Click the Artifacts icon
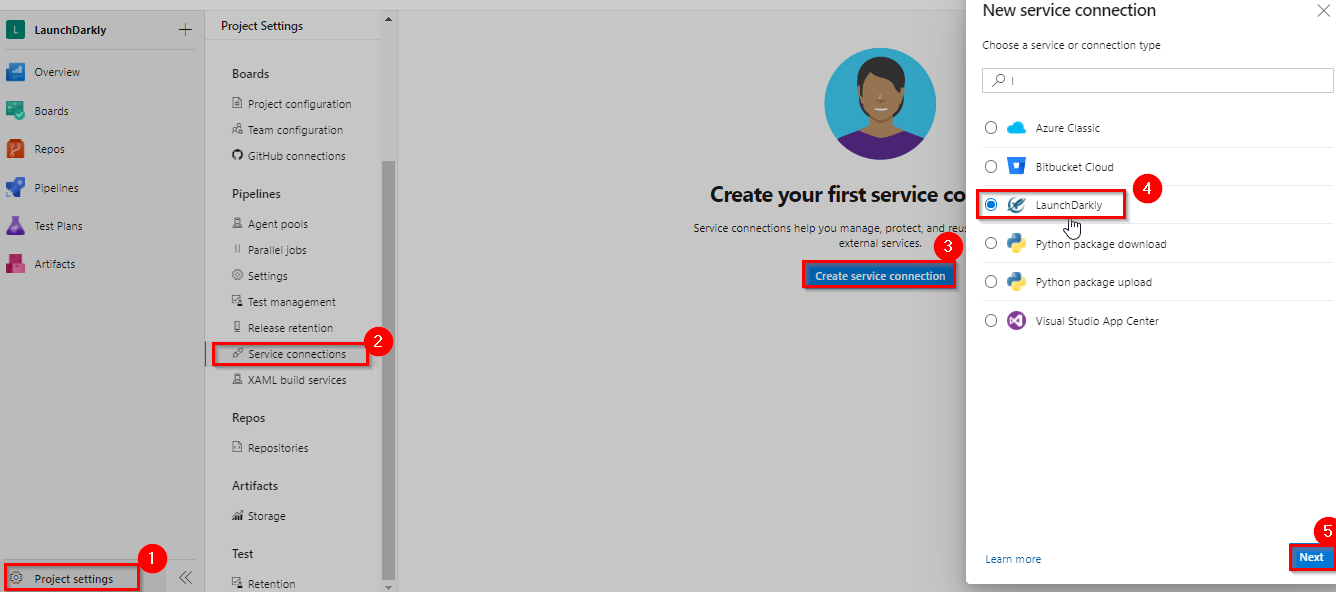The height and width of the screenshot is (592, 1336). 15,264
